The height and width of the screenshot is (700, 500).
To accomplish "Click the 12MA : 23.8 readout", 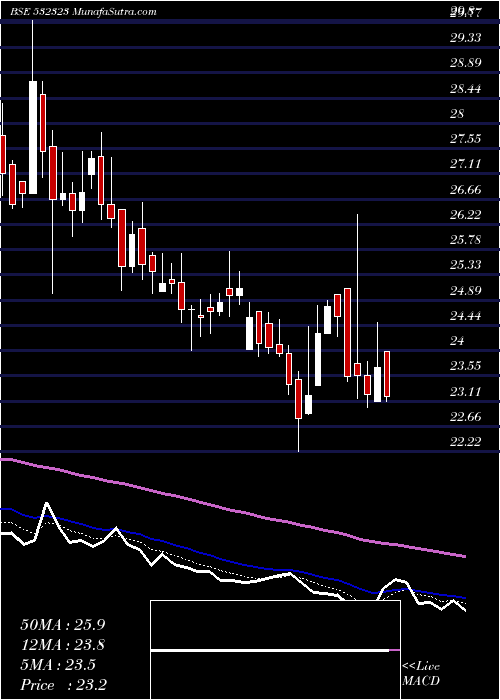I will [63, 645].
